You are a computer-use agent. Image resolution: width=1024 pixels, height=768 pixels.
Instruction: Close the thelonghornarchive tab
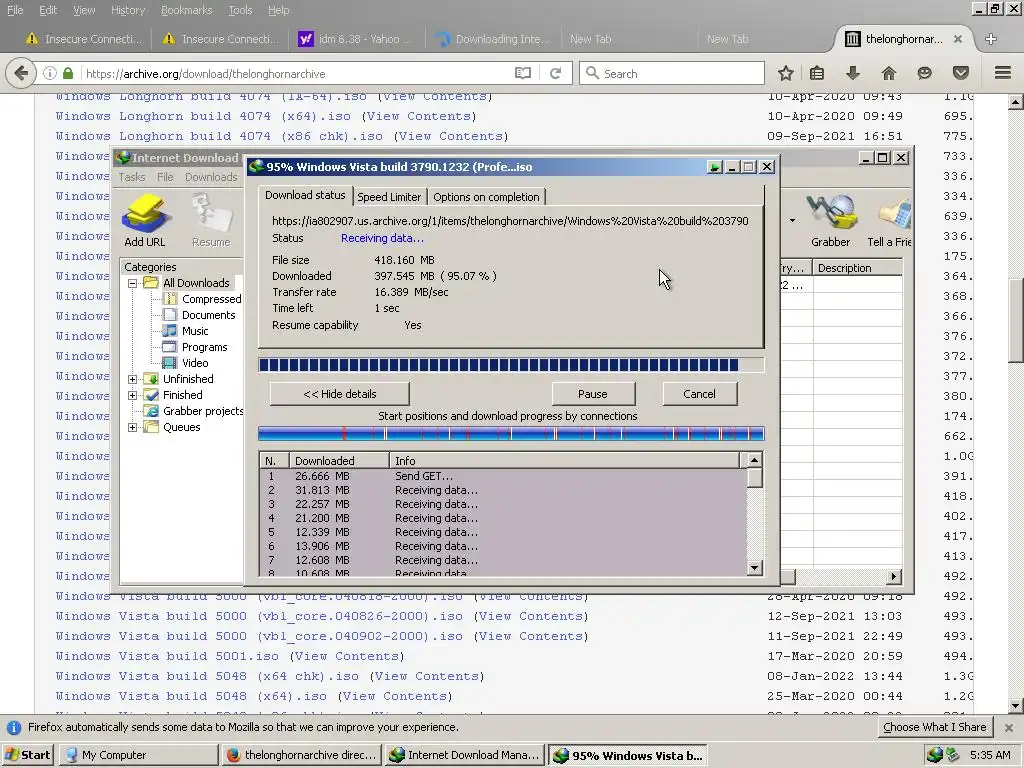[958, 39]
